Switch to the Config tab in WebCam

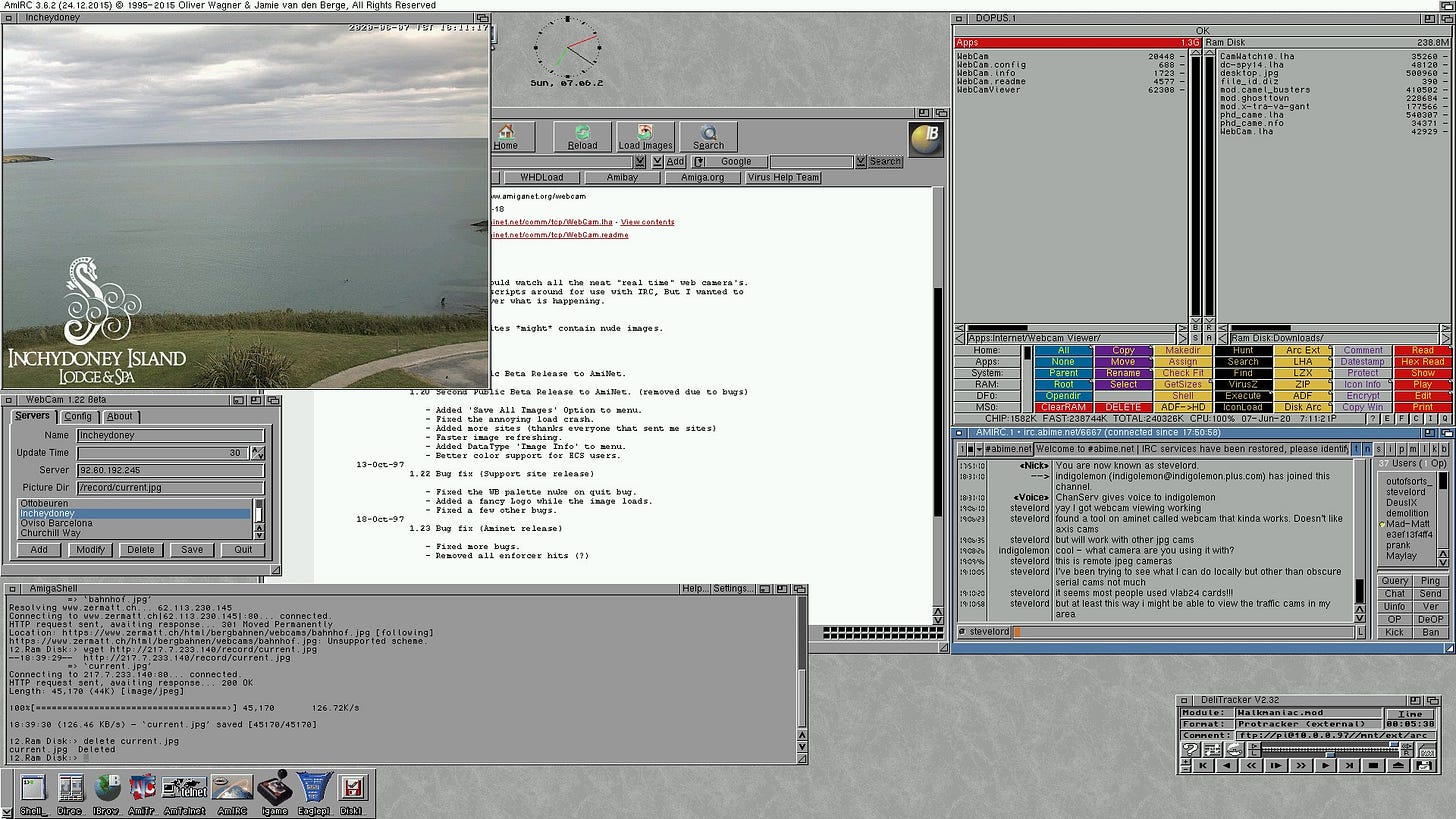(78, 416)
